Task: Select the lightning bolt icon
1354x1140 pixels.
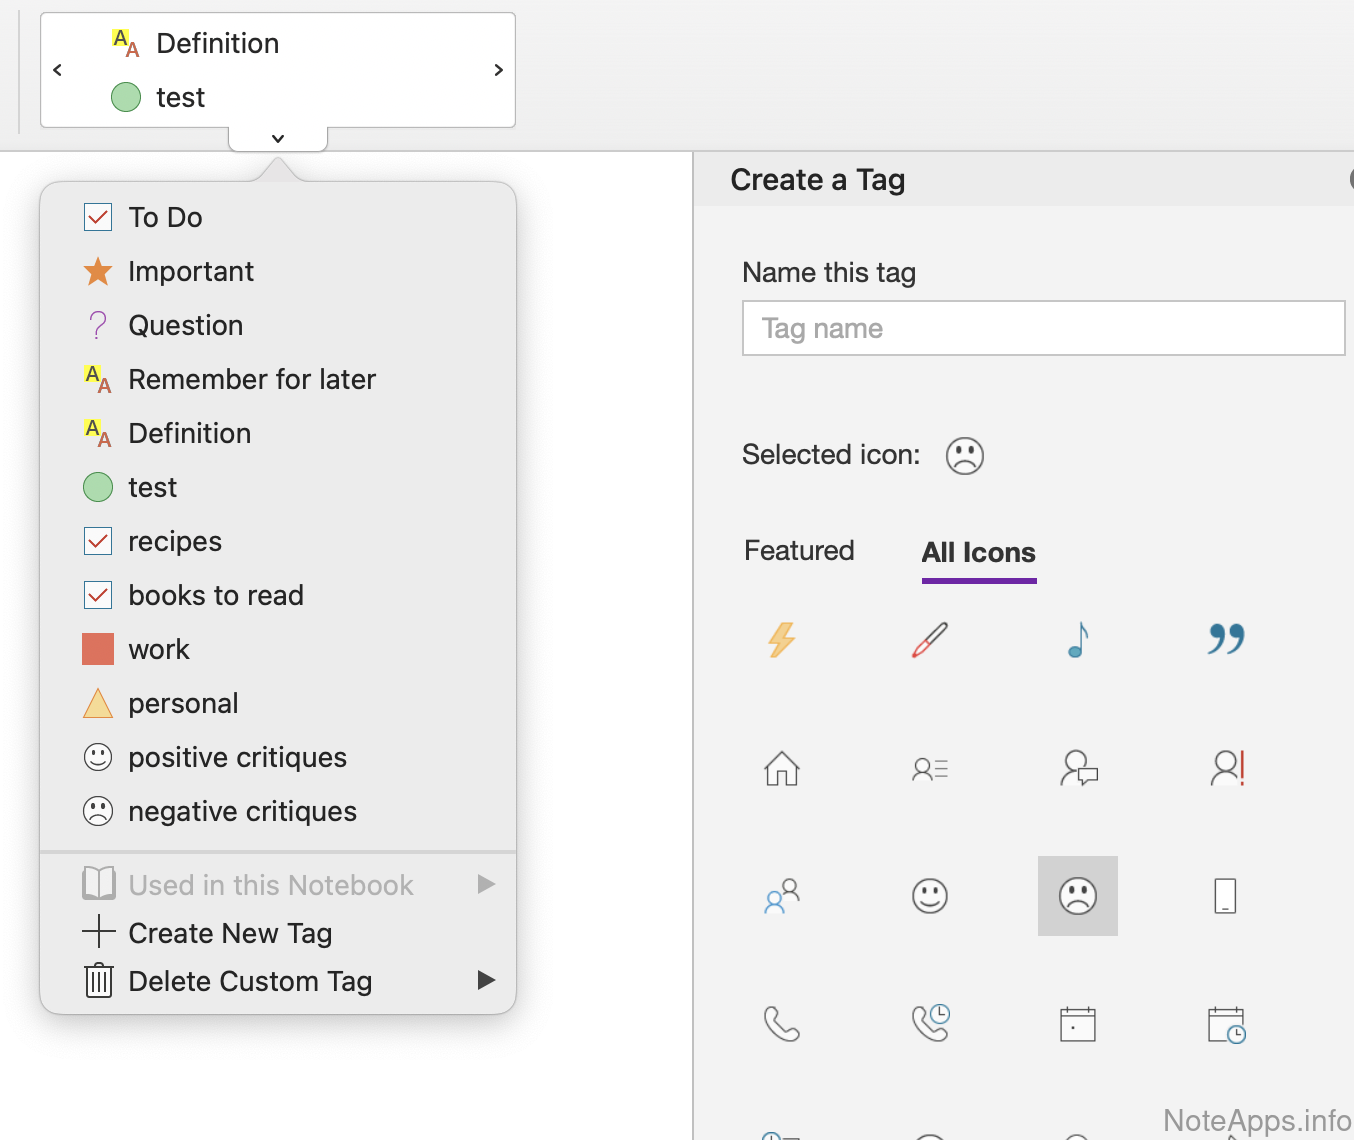Action: 781,640
